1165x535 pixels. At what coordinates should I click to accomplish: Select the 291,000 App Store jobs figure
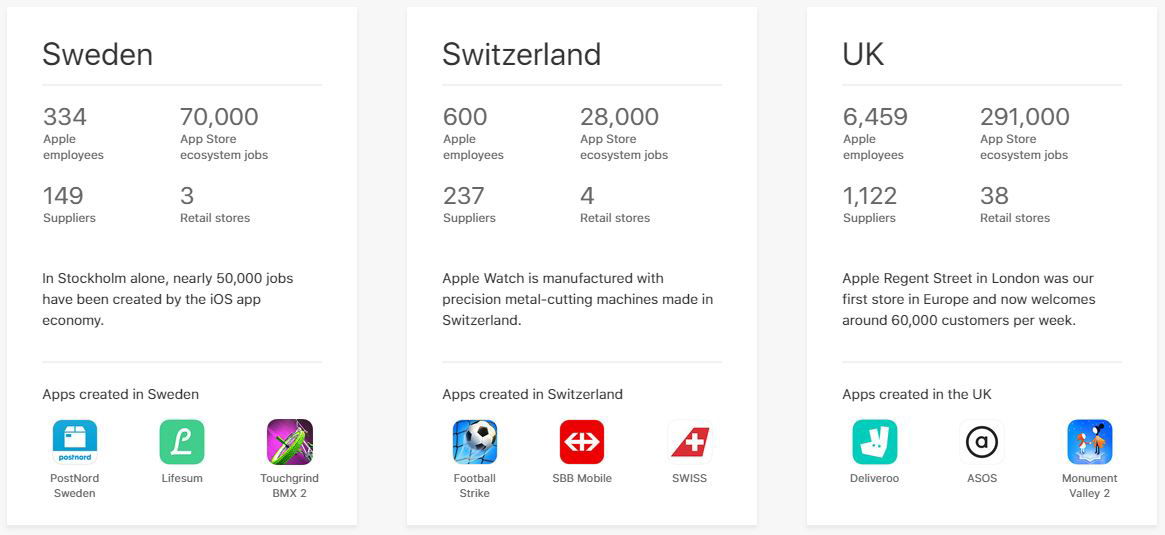coord(1025,117)
